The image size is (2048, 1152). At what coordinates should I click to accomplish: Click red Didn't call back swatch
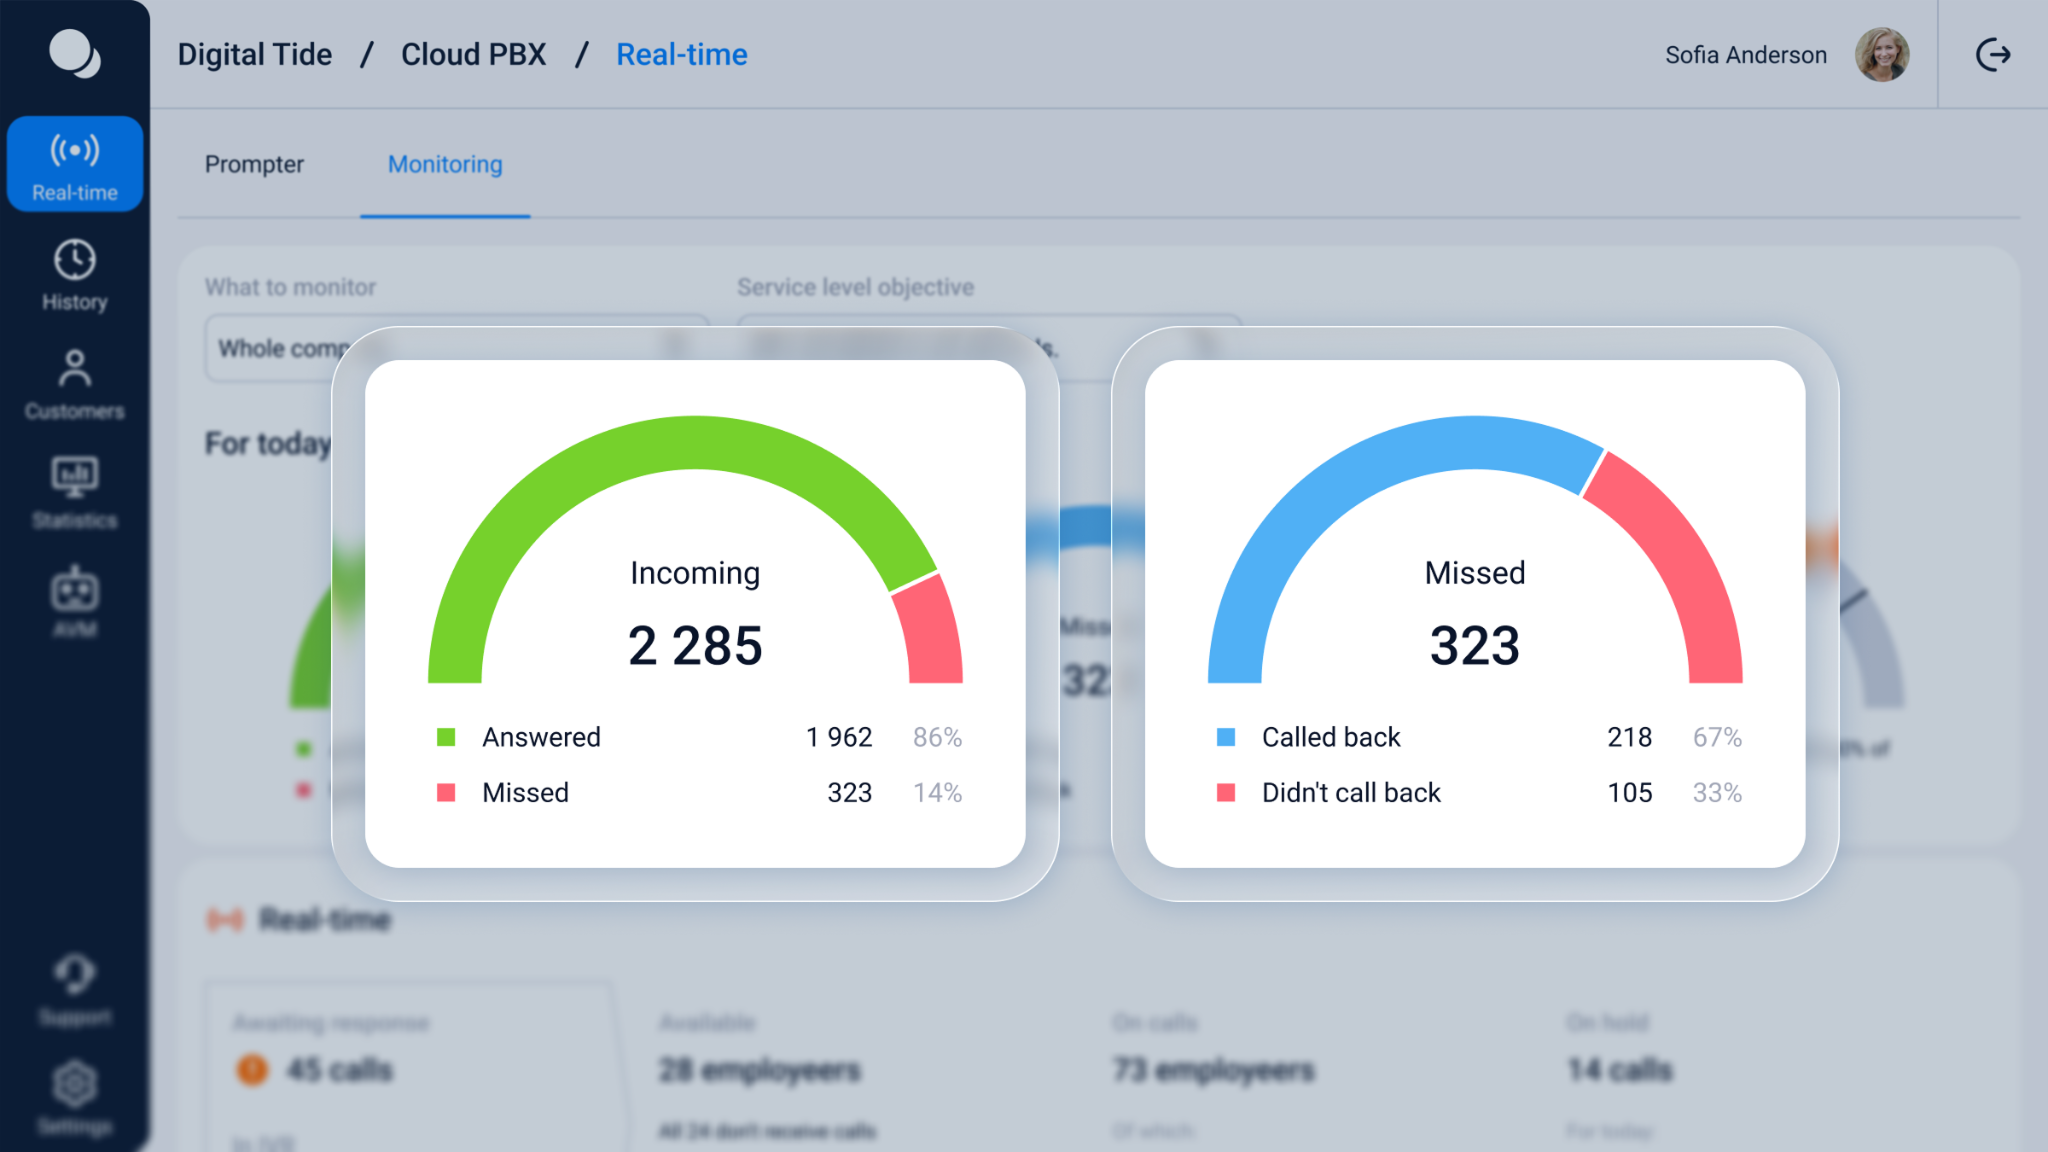tap(1226, 793)
